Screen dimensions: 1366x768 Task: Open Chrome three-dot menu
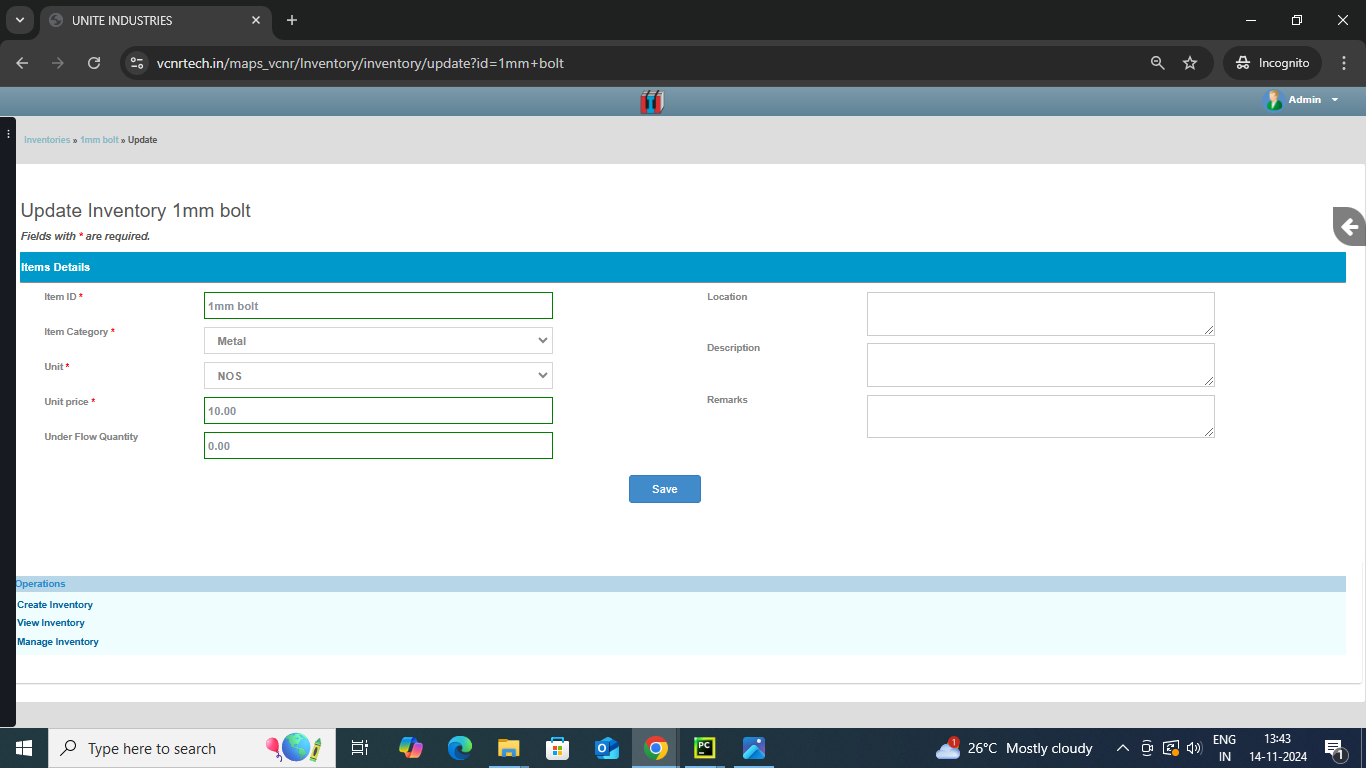[x=1343, y=63]
